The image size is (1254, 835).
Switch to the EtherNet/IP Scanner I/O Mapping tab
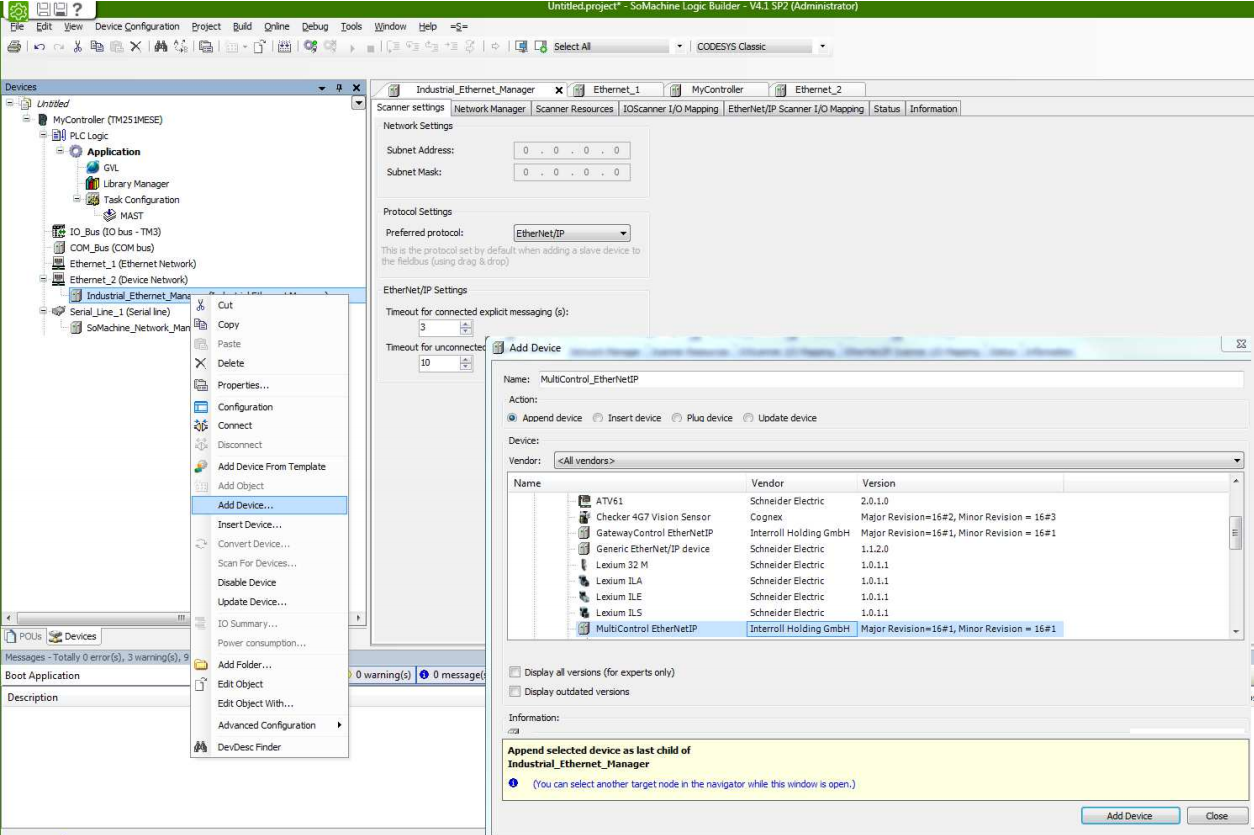click(x=796, y=109)
